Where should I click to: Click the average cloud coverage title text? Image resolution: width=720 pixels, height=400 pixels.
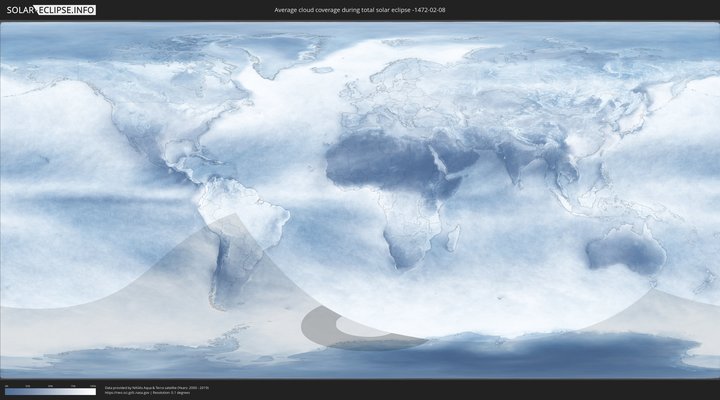coord(359,10)
